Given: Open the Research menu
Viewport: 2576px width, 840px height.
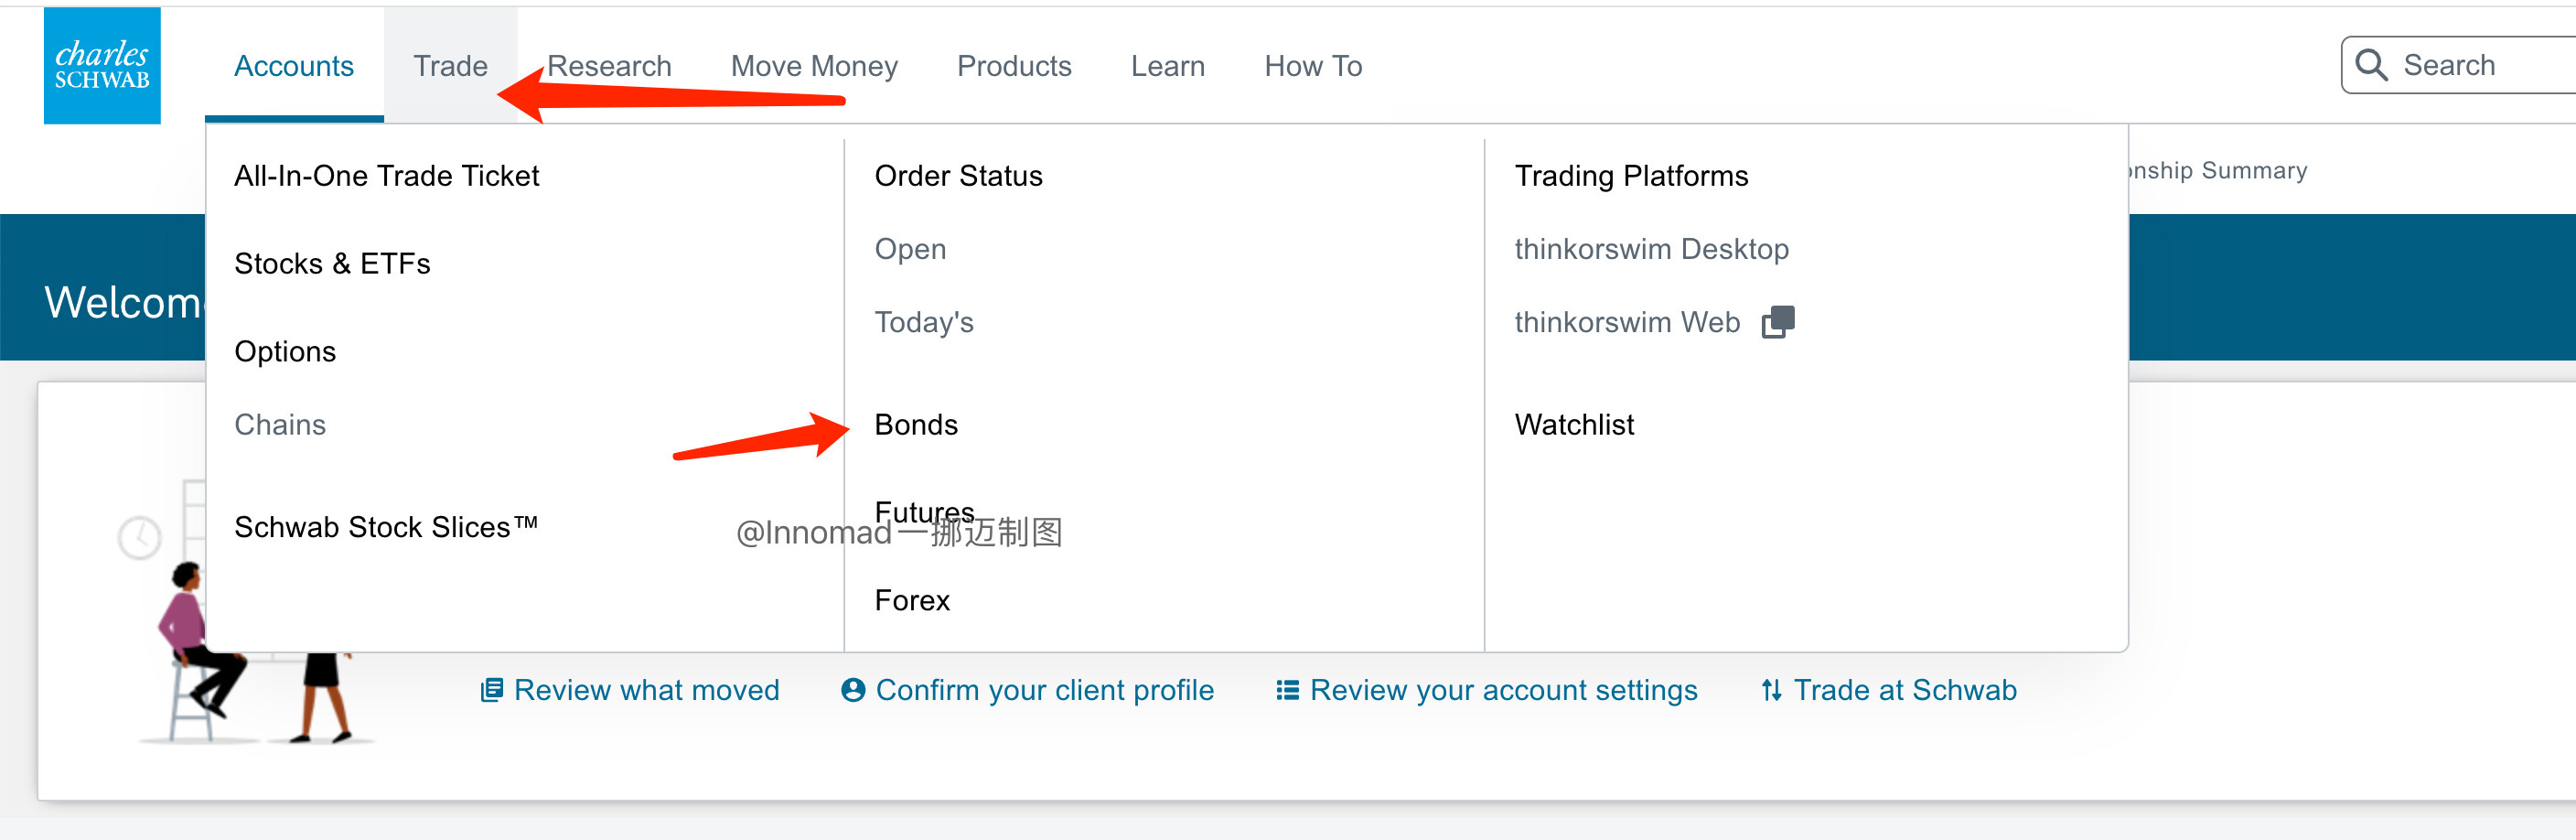Looking at the screenshot, I should click(x=609, y=66).
